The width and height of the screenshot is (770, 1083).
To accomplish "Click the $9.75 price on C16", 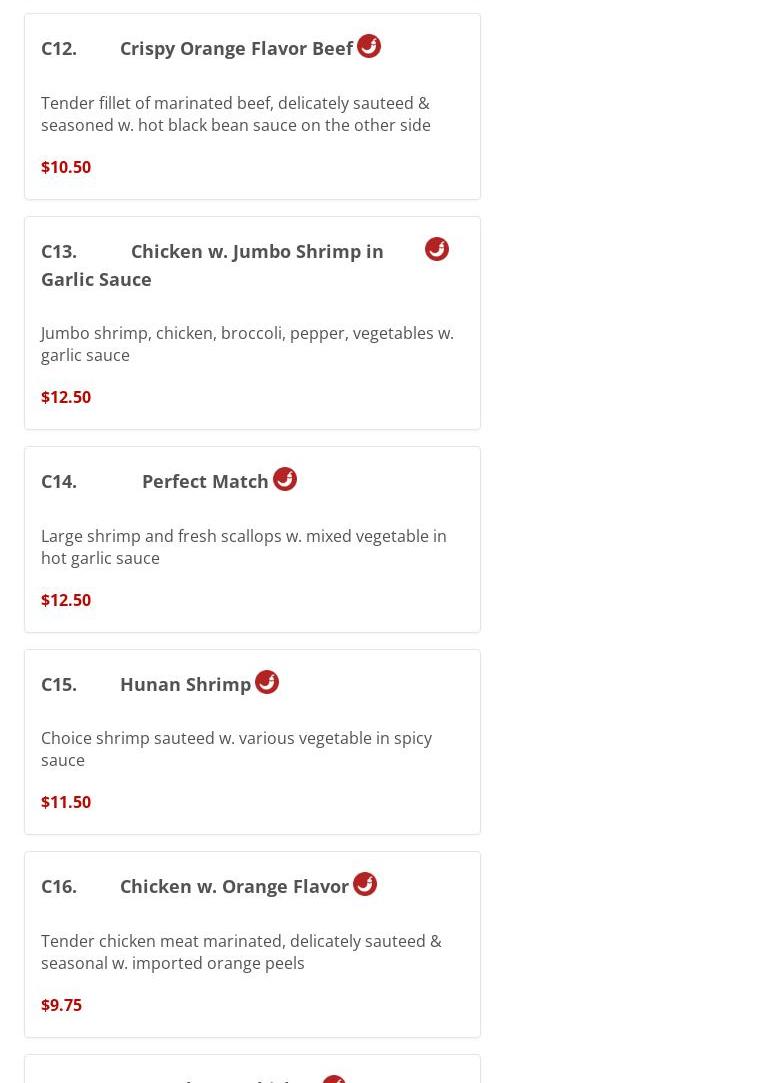I will [62, 1005].
